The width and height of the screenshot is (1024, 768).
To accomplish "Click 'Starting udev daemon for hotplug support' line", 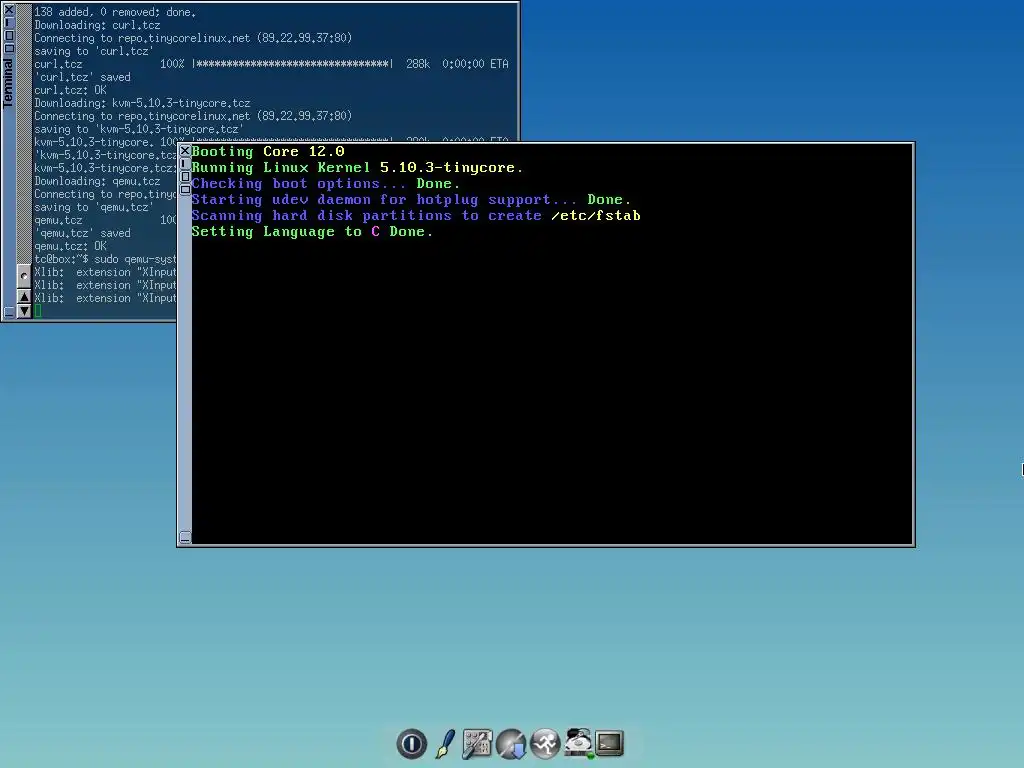I will [x=411, y=200].
